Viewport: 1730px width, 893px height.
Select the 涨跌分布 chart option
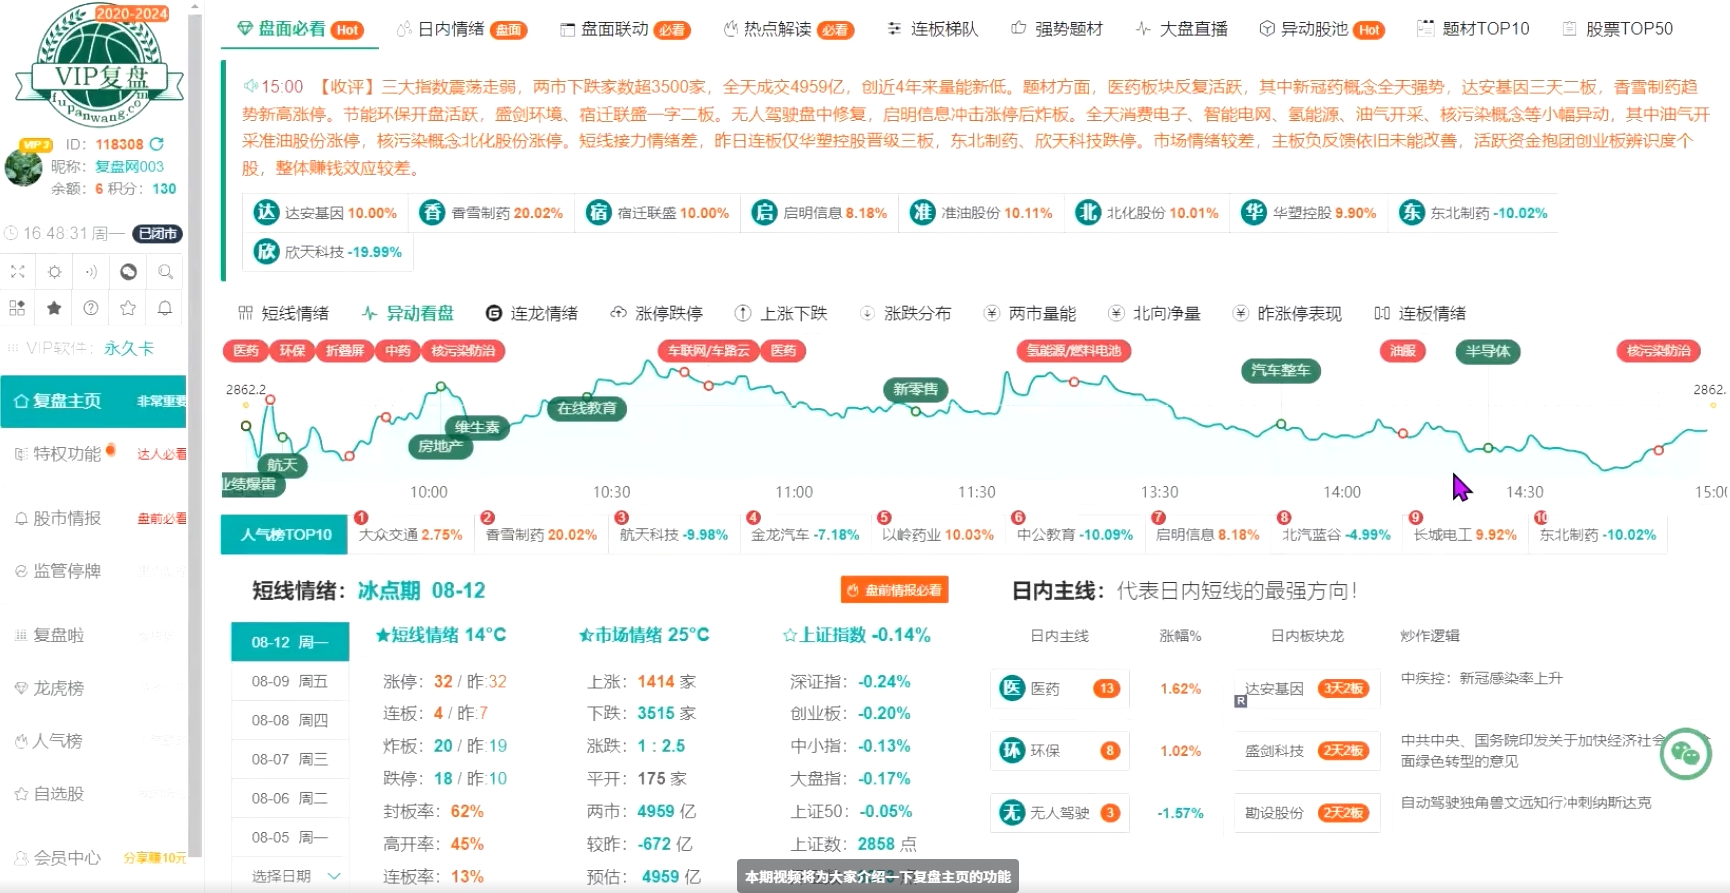905,313
